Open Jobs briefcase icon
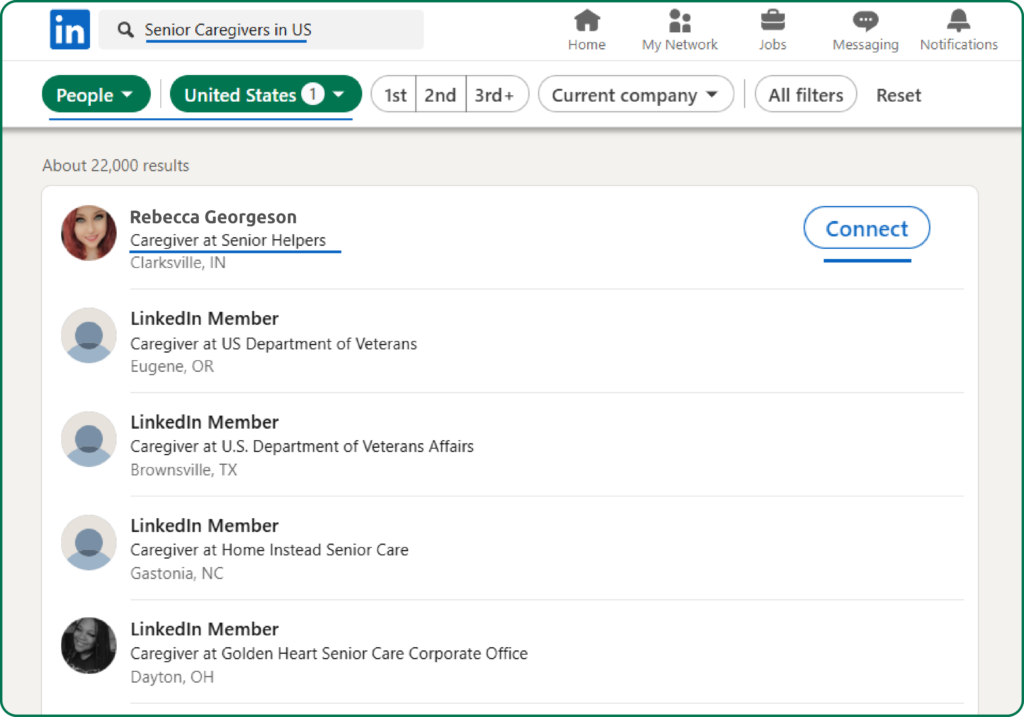Screen dimensions: 1024x717 tap(773, 21)
